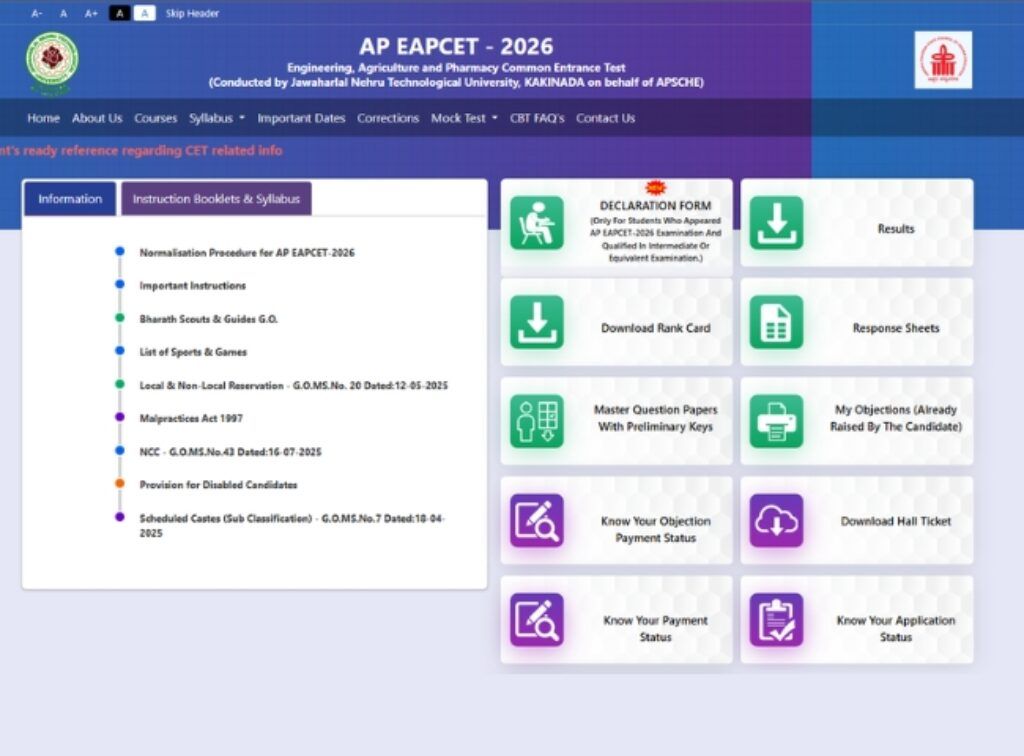Select the Information tab
The height and width of the screenshot is (756, 1024).
tap(70, 198)
